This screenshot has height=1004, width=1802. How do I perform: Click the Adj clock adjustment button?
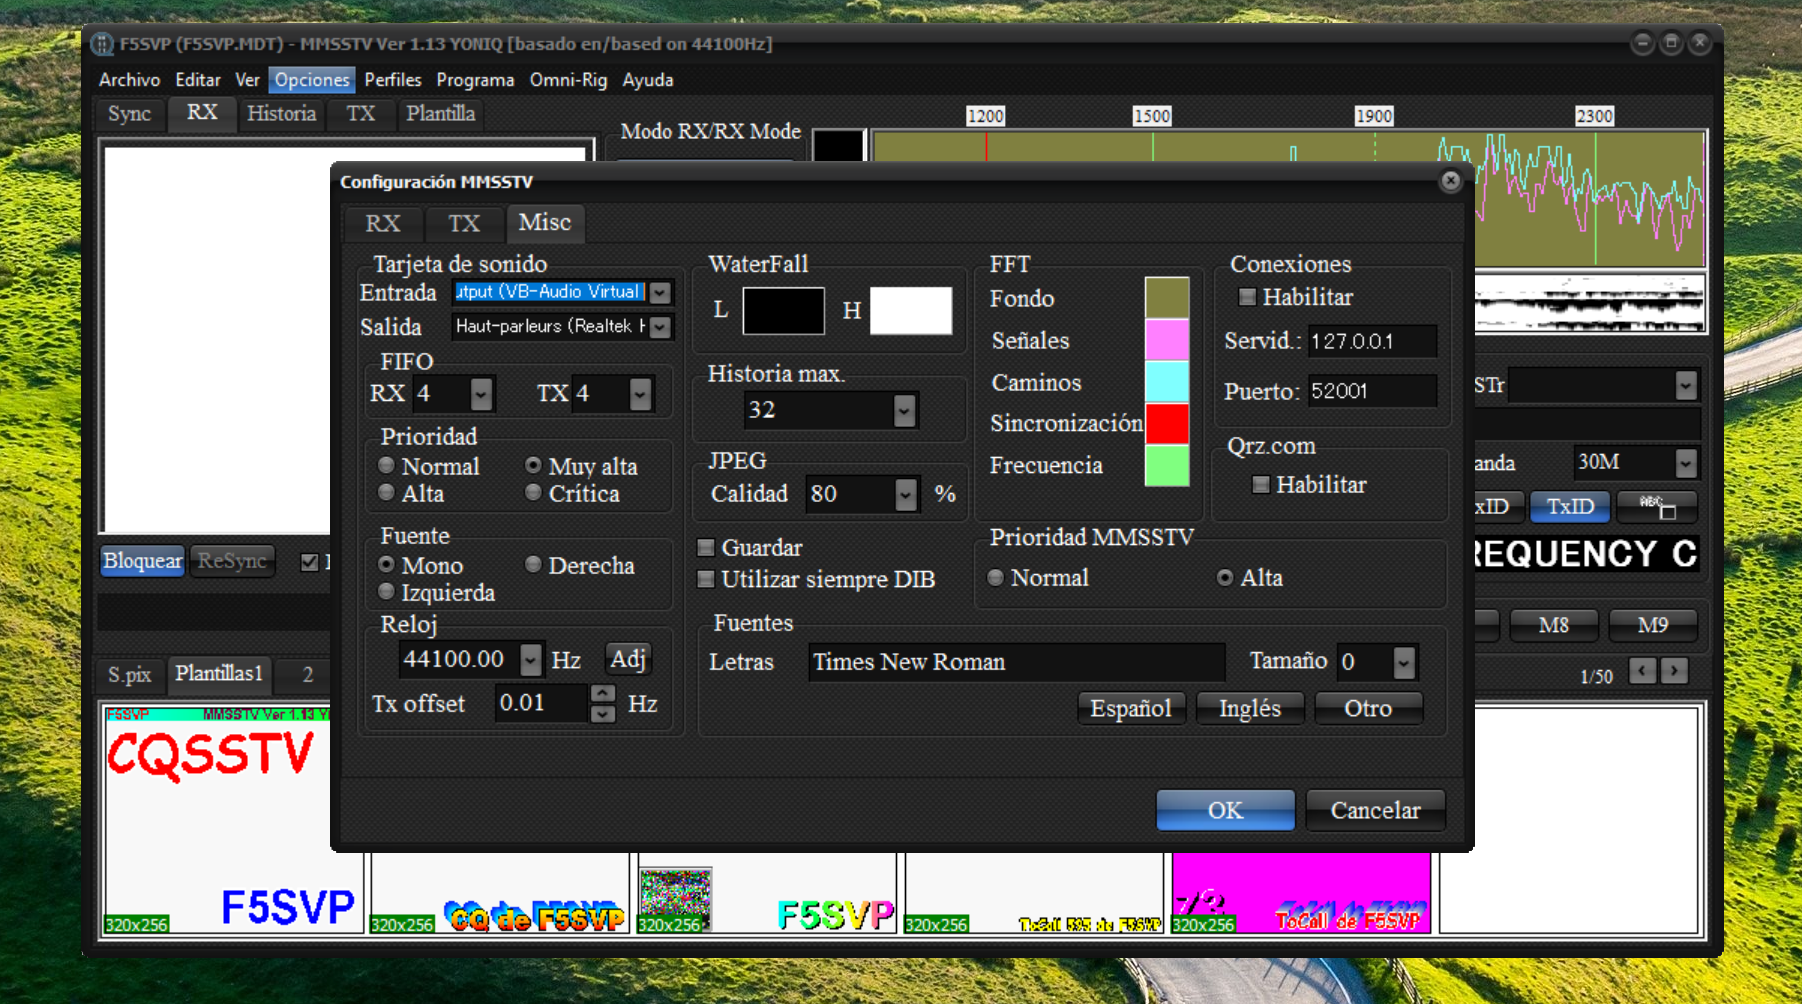point(627,659)
